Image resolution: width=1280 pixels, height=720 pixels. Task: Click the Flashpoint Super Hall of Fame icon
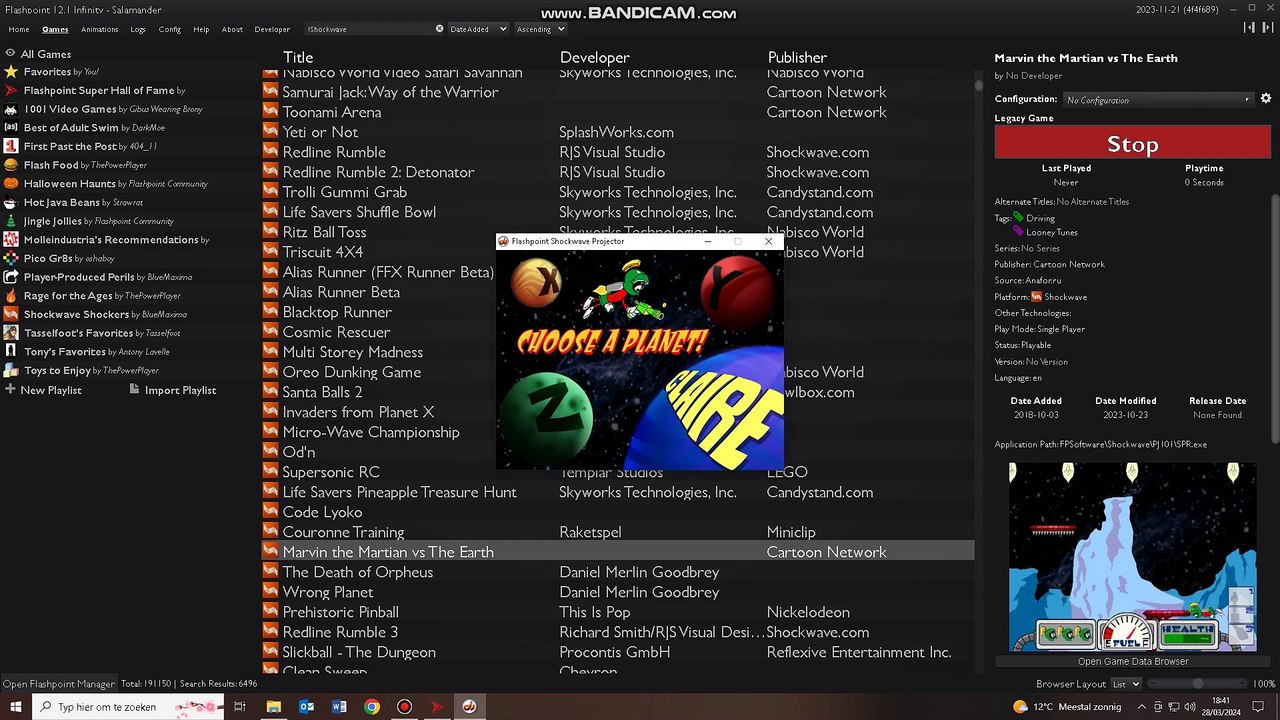(x=11, y=90)
